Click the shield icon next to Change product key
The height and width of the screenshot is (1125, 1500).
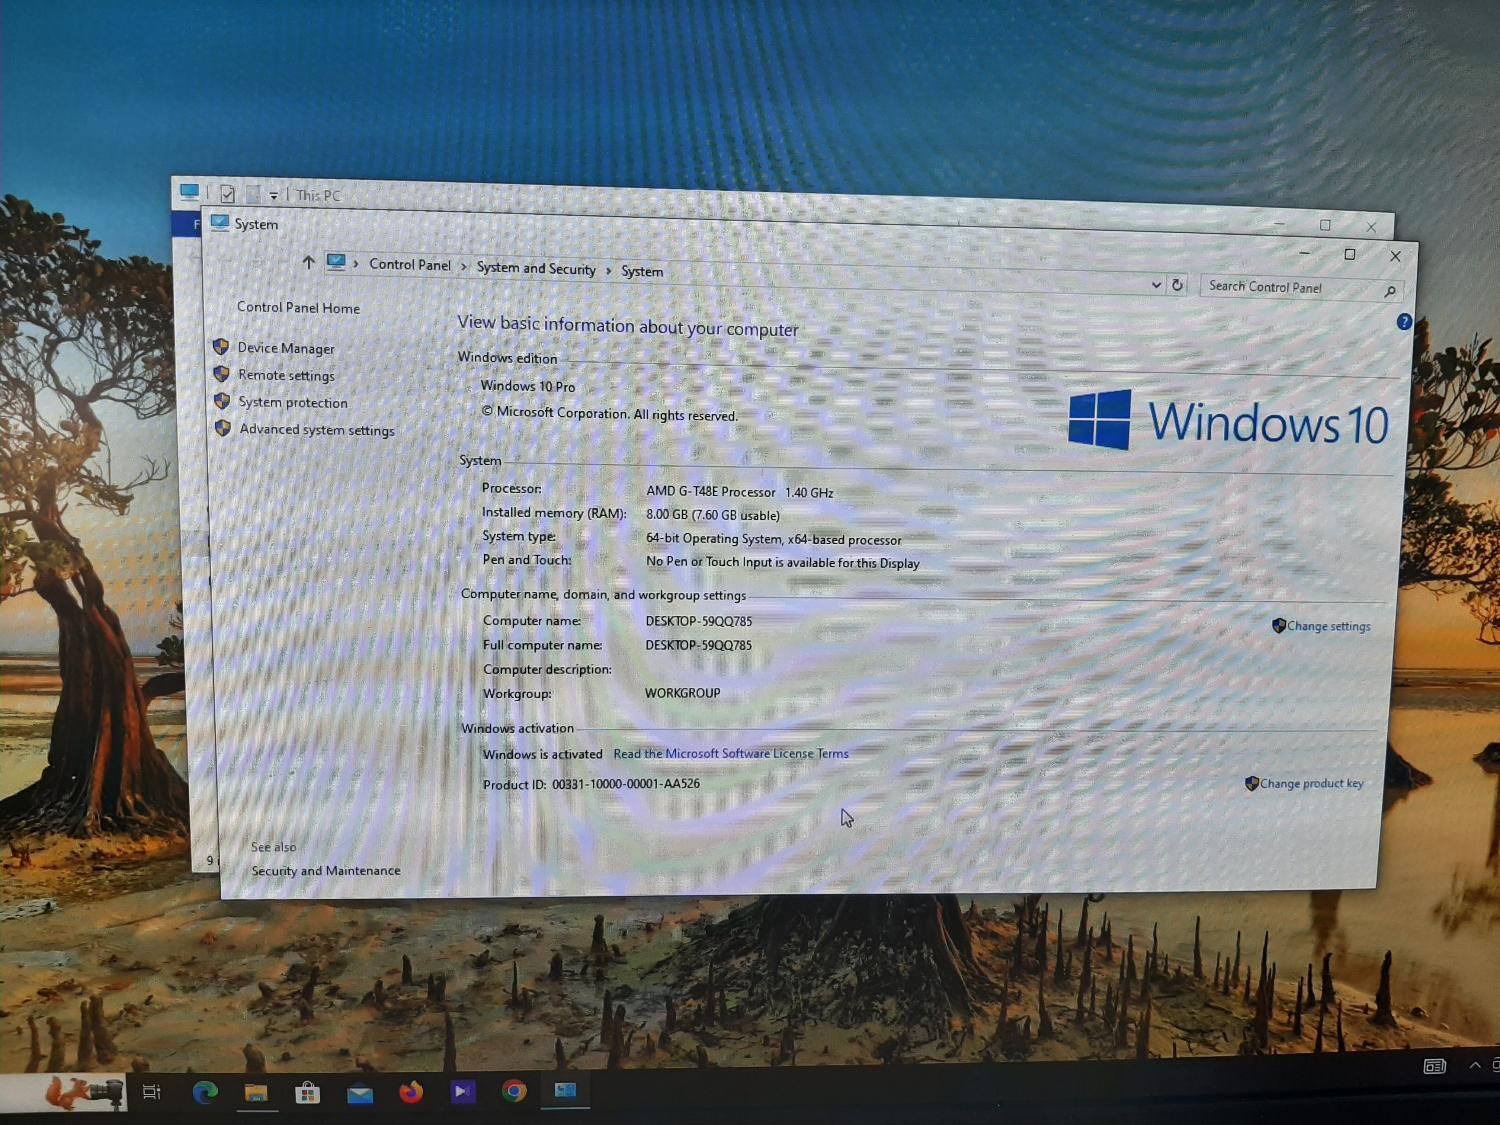[1251, 783]
